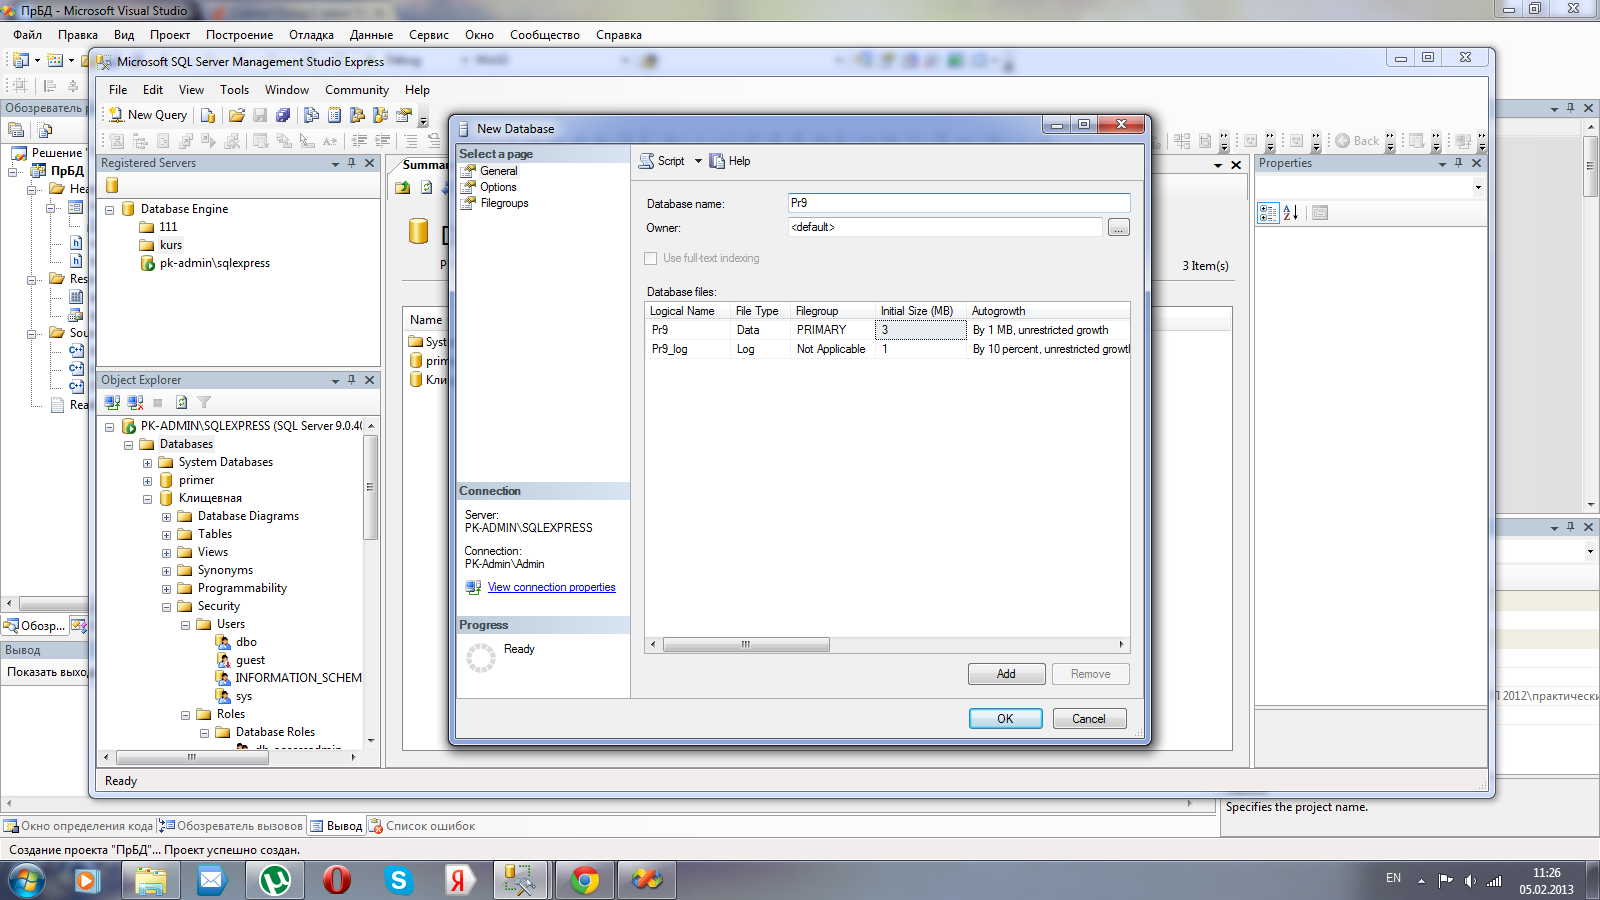Click OK in the New Database dialog
This screenshot has height=900, width=1600.
point(1006,719)
